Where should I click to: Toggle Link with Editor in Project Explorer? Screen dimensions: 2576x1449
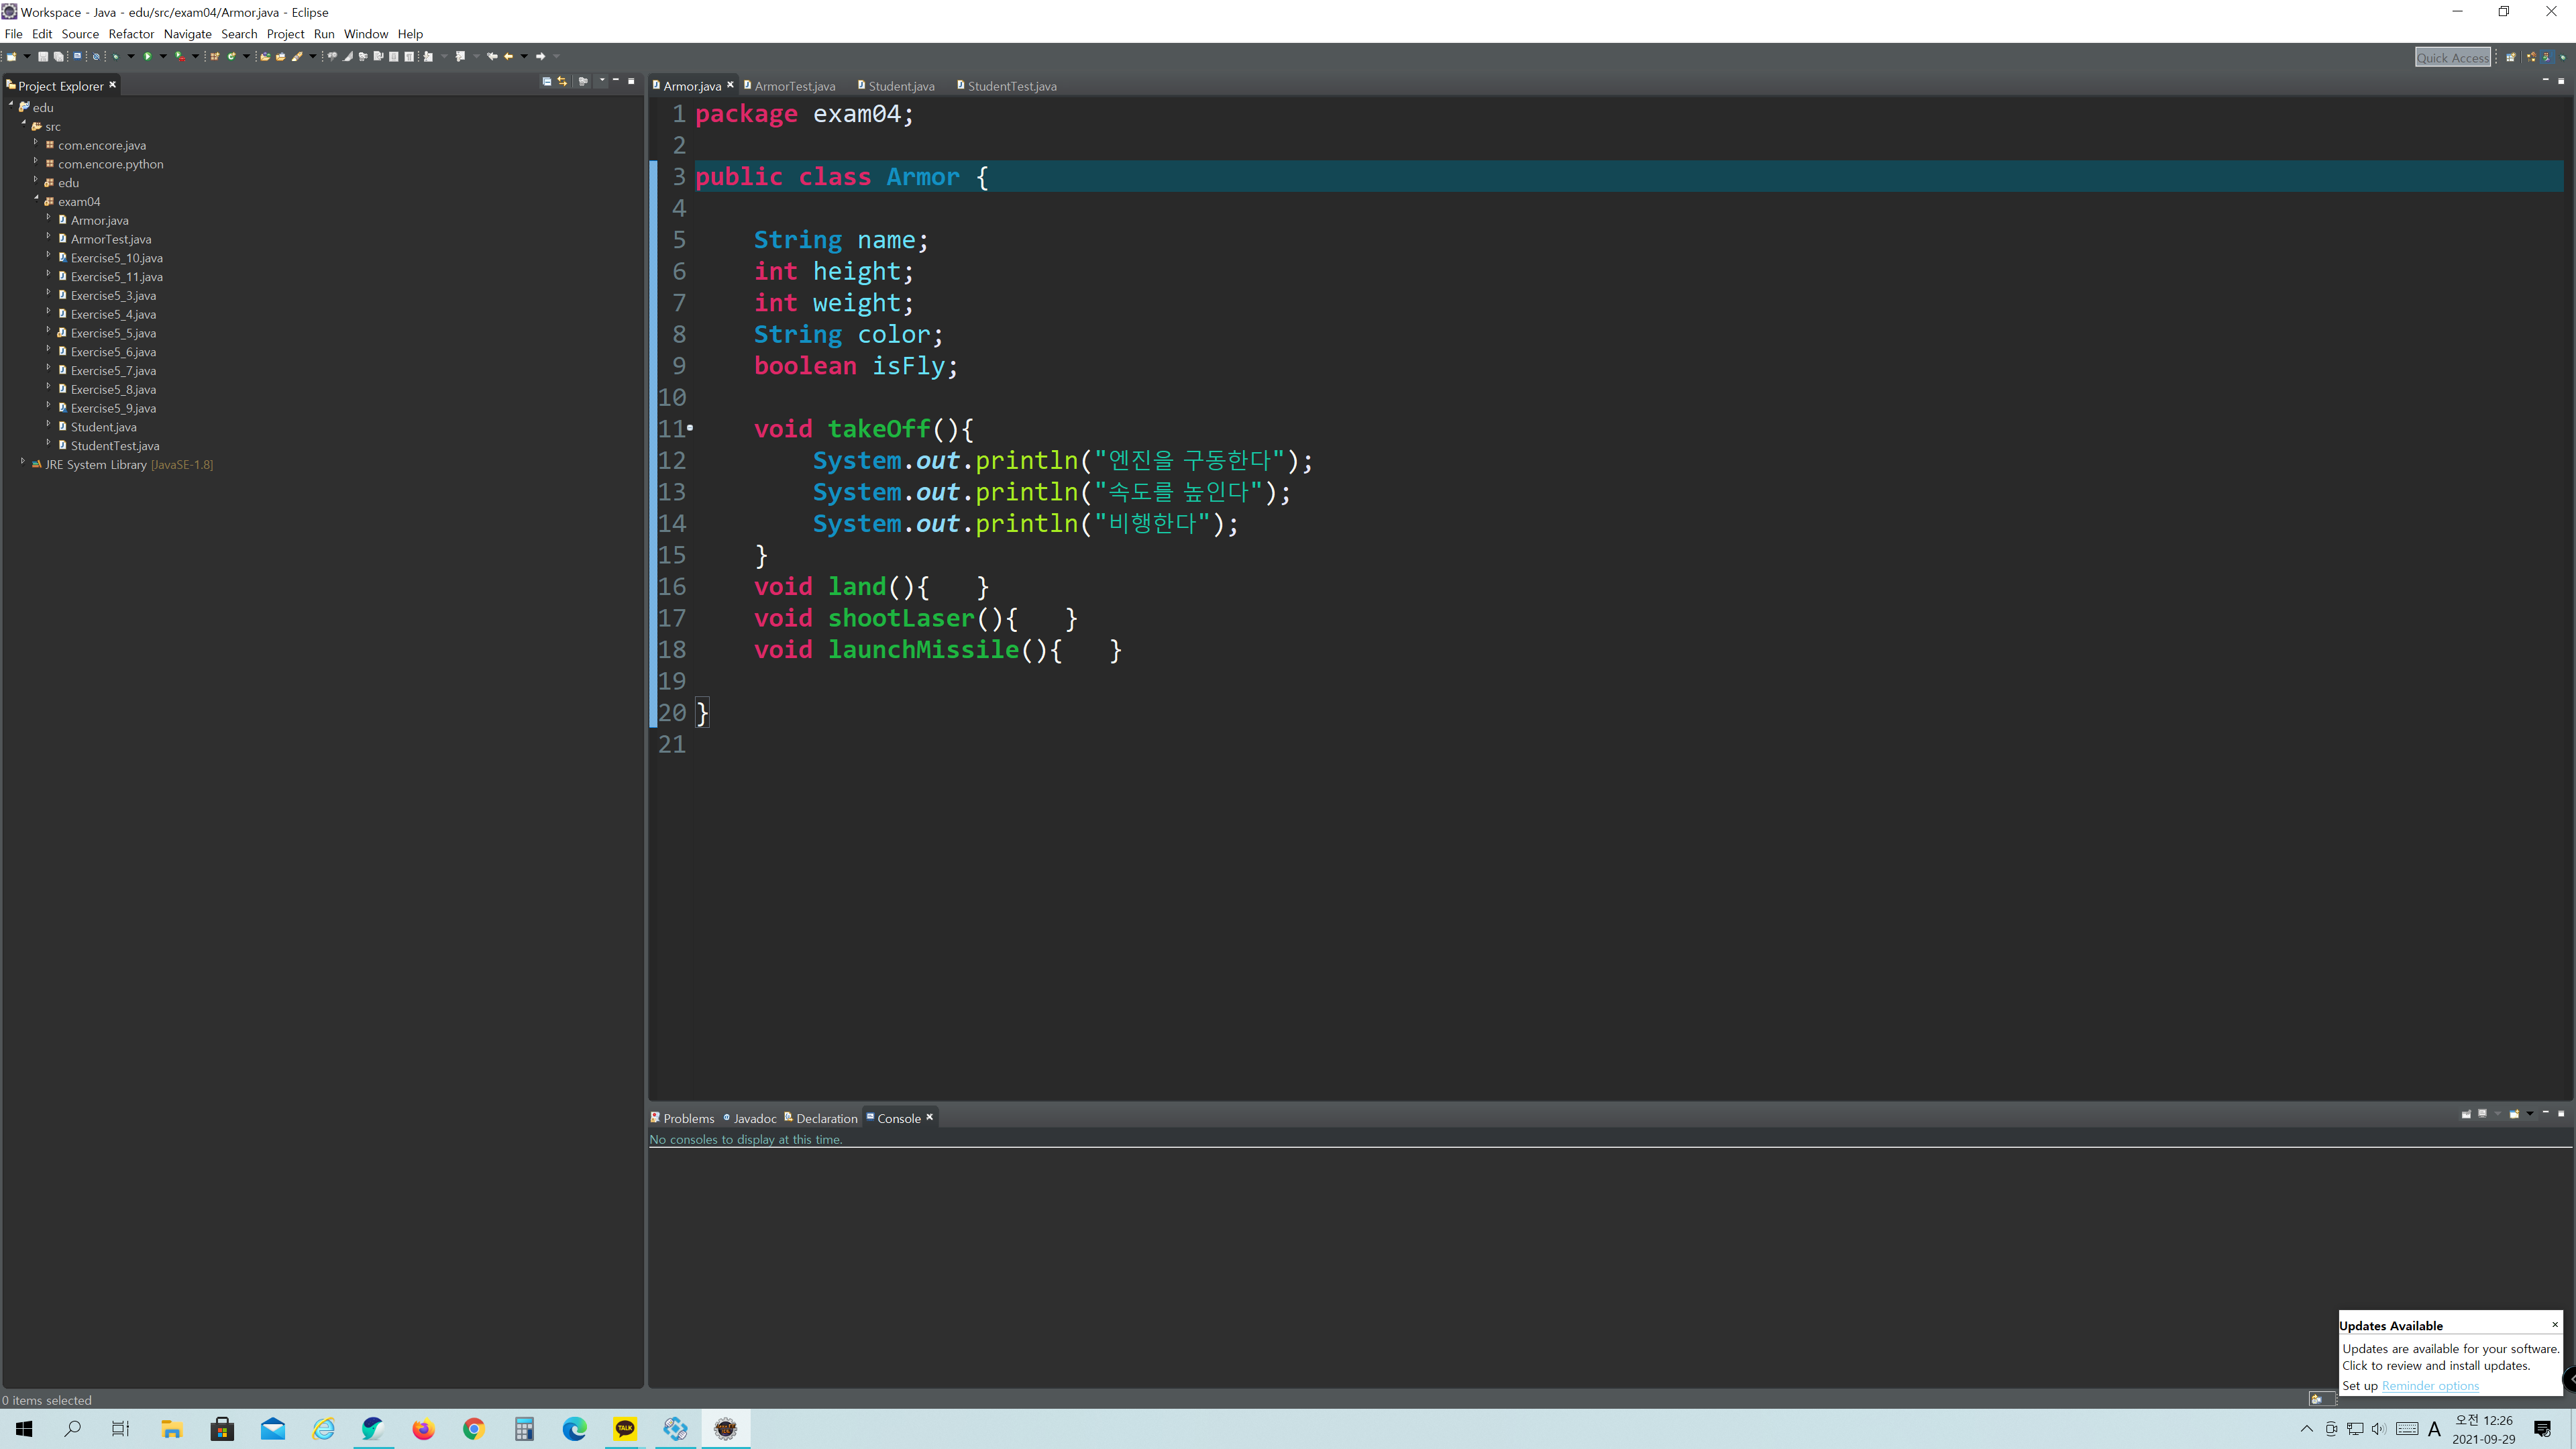point(562,81)
